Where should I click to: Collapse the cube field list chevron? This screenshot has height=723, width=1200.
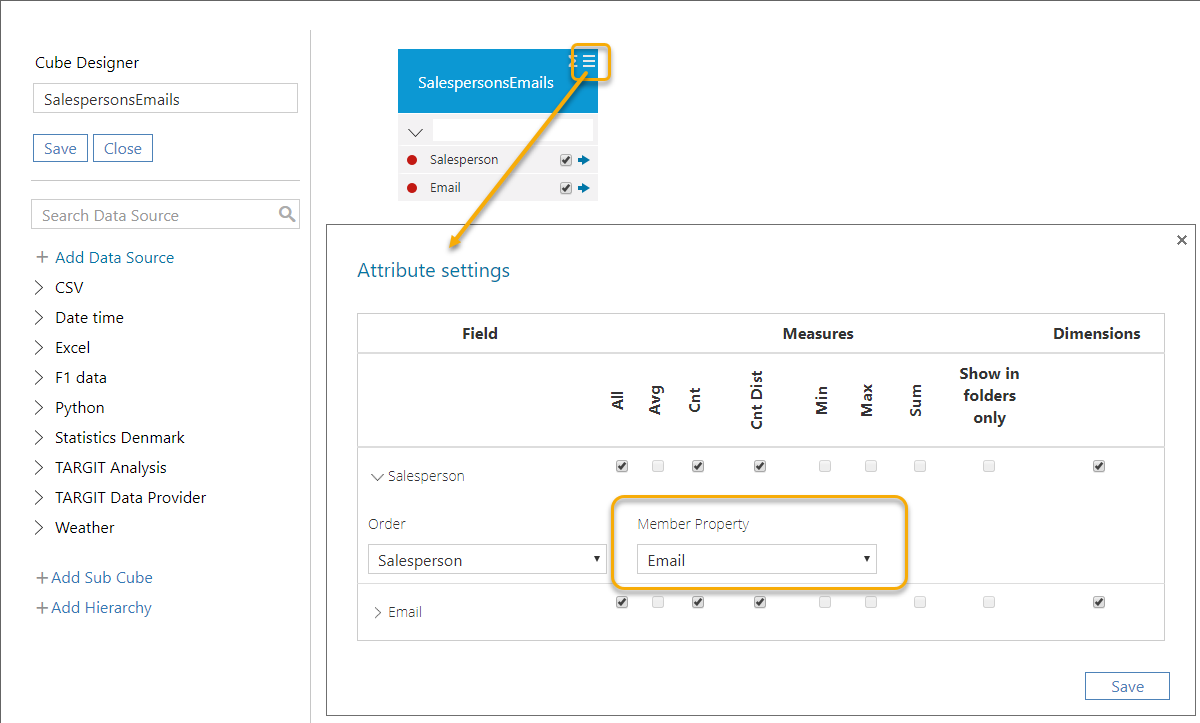tap(416, 132)
